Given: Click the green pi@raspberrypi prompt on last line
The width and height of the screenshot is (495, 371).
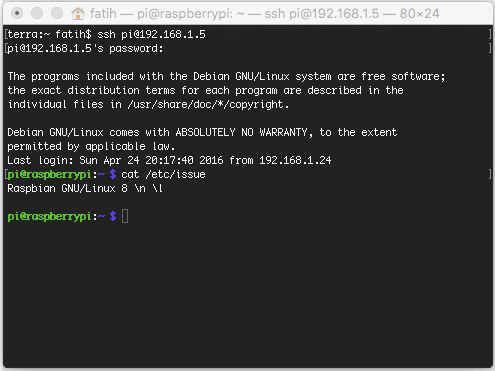Looking at the screenshot, I should (x=49, y=216).
